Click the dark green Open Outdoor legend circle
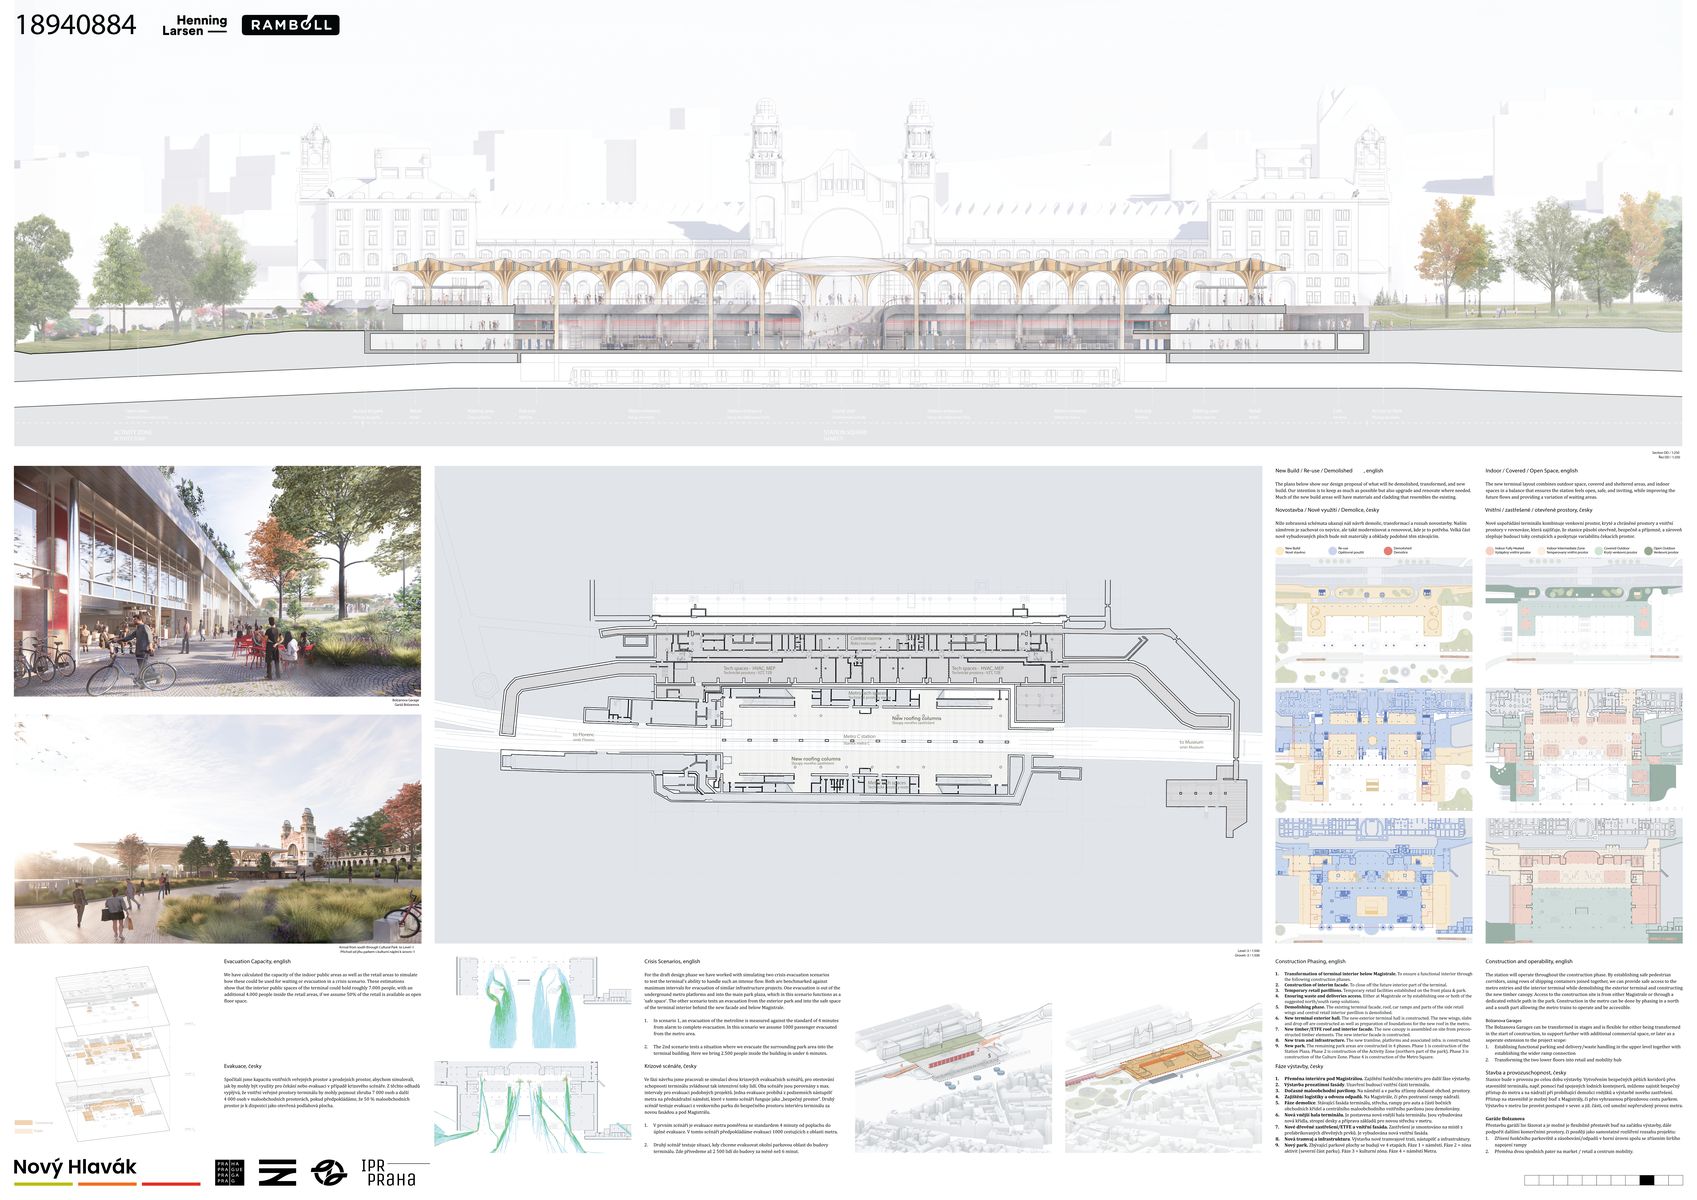1697x1200 pixels. 1648,550
